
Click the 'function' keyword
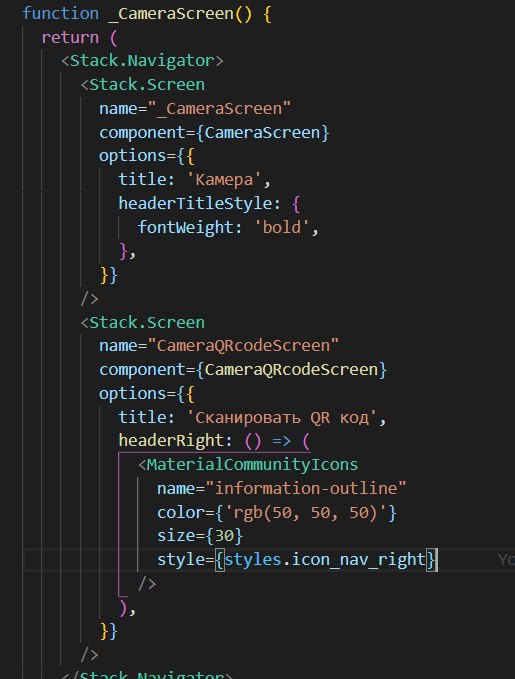(x=61, y=13)
